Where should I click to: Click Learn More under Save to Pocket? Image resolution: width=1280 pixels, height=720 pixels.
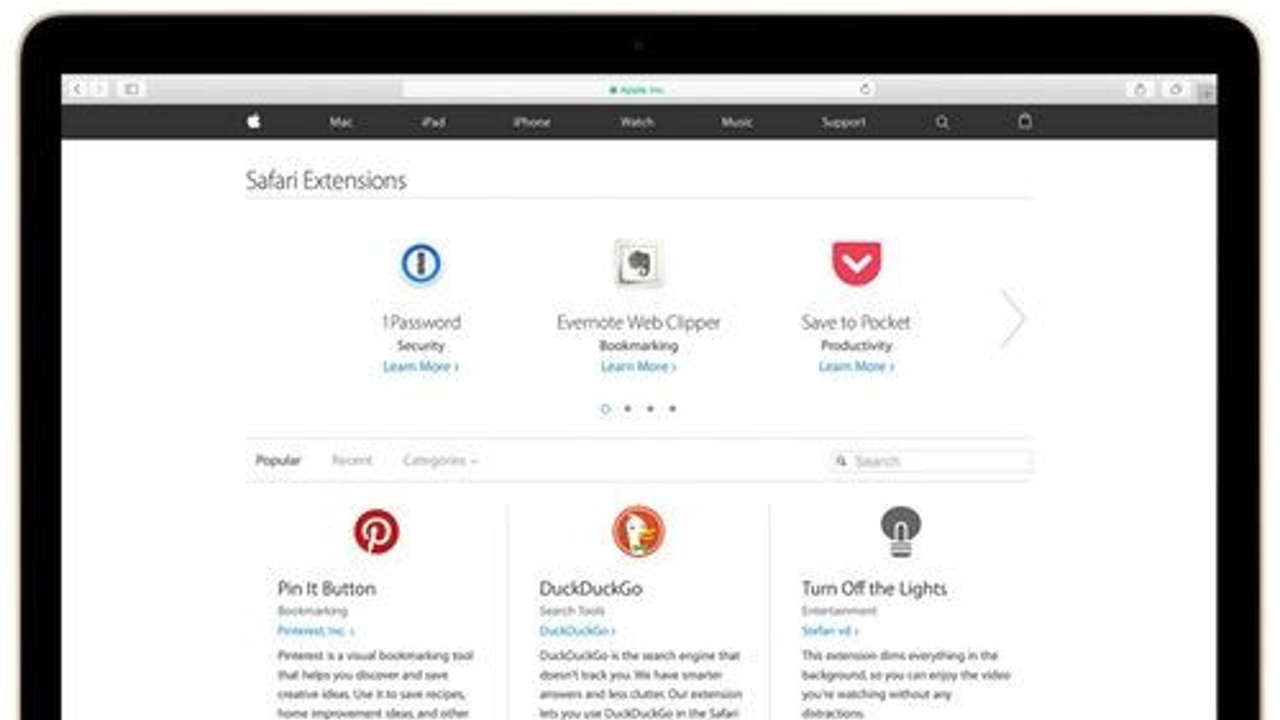pyautogui.click(x=857, y=367)
